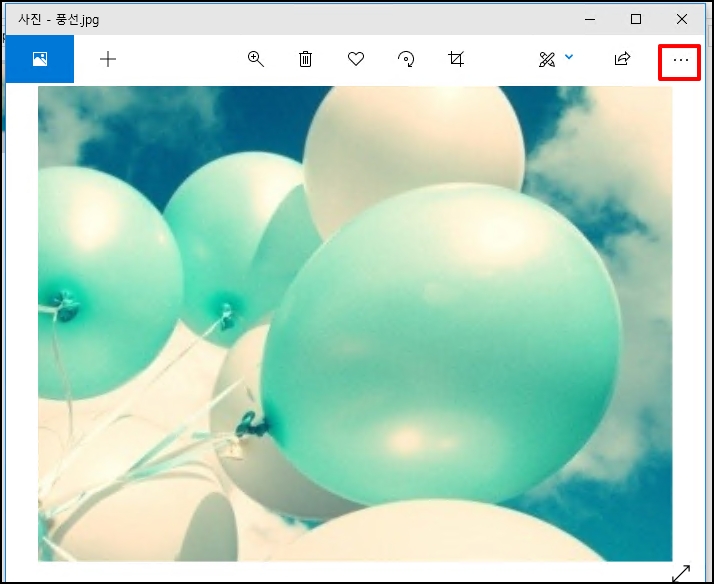
Task: Open the see more ellipsis menu
Action: [680, 60]
